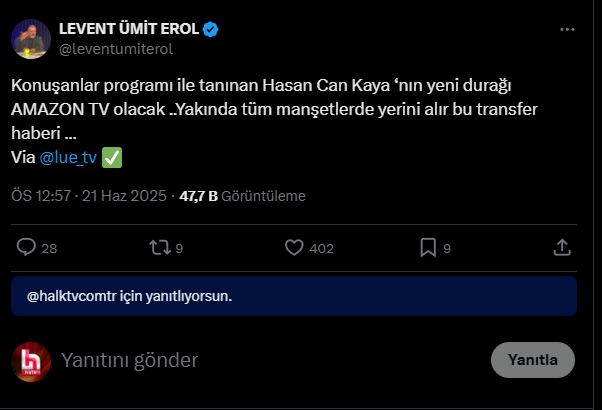The width and height of the screenshot is (602, 410).
Task: Like the tweet with the heart icon
Action: 294,248
